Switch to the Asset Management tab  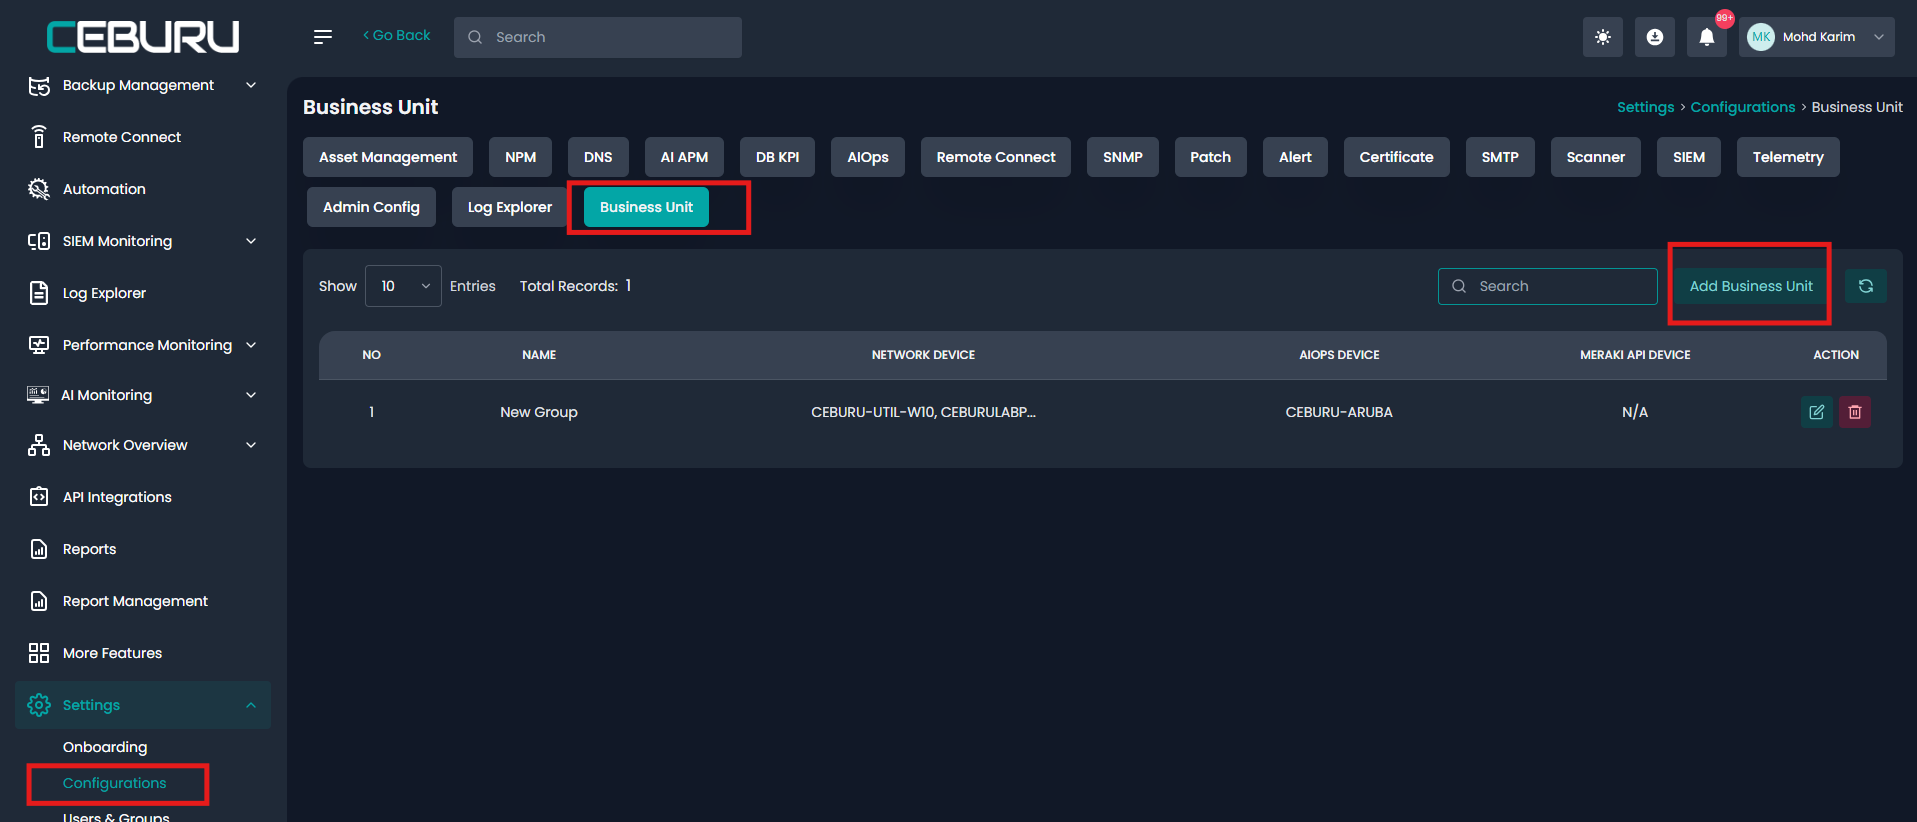click(388, 157)
